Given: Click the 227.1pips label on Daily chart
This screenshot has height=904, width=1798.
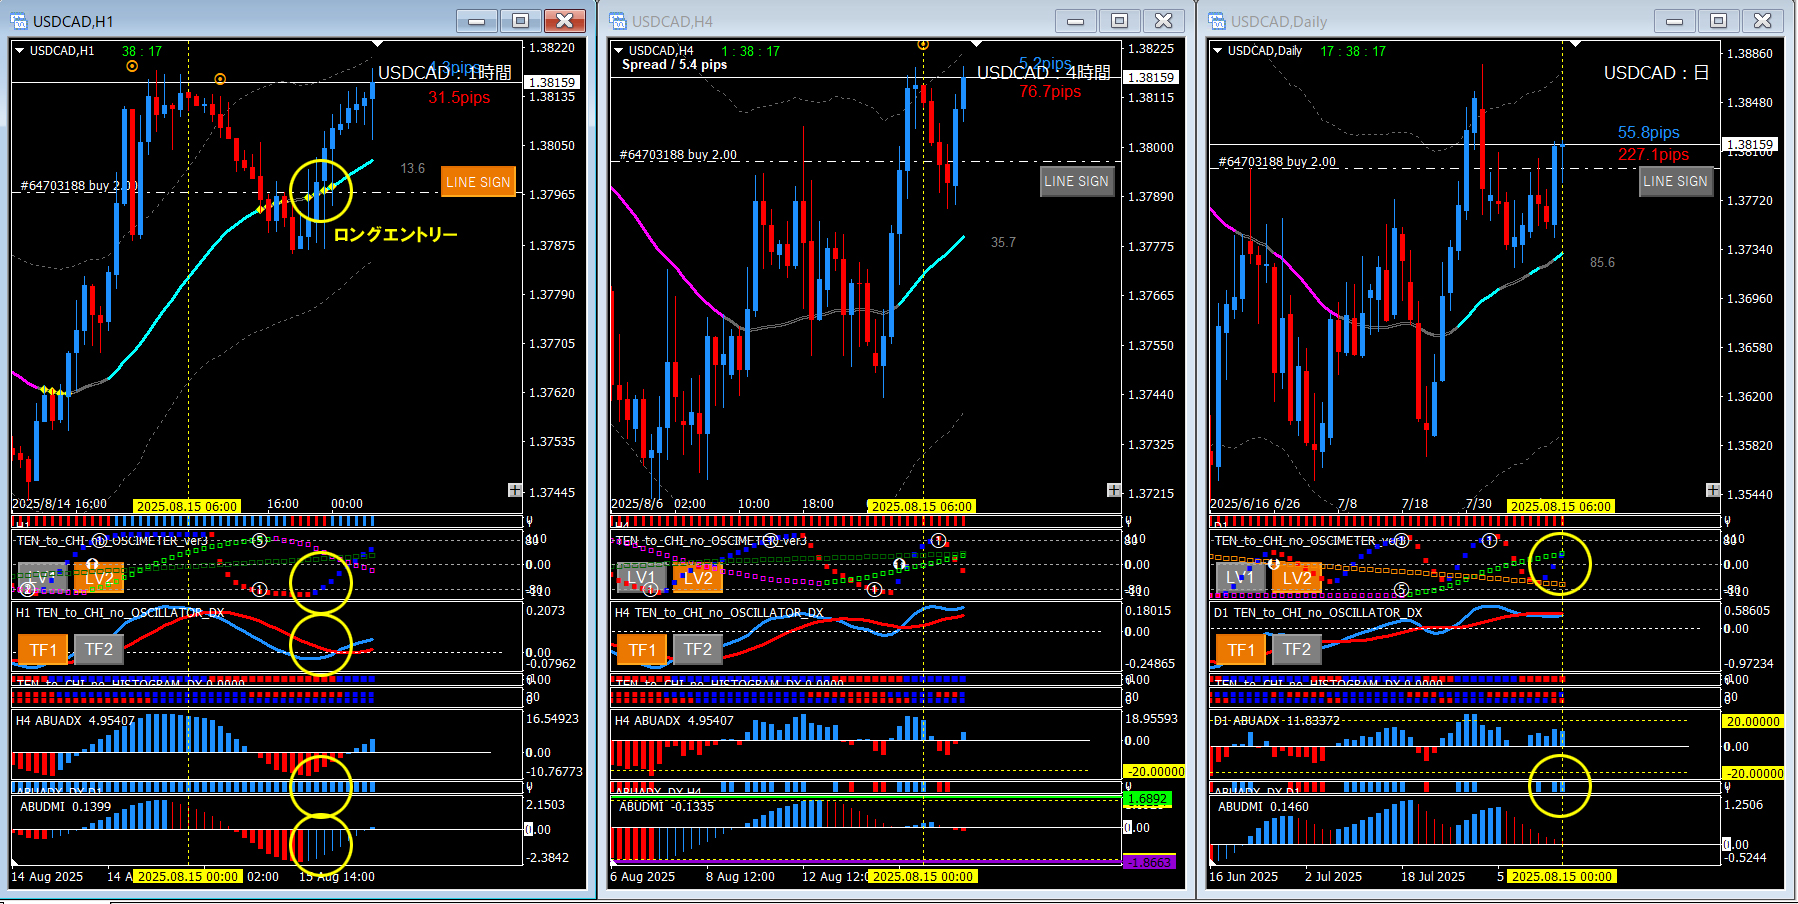Looking at the screenshot, I should [x=1654, y=154].
